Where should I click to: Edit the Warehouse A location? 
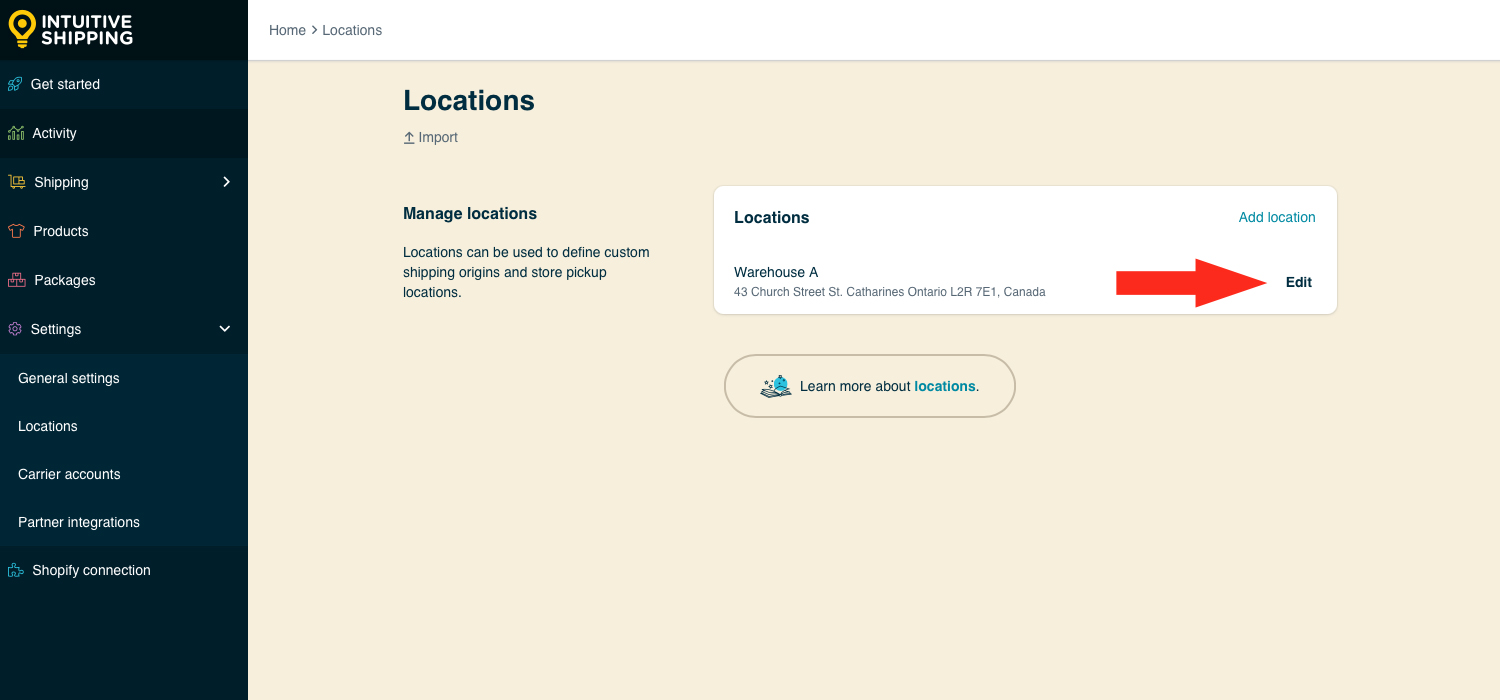click(x=1299, y=282)
